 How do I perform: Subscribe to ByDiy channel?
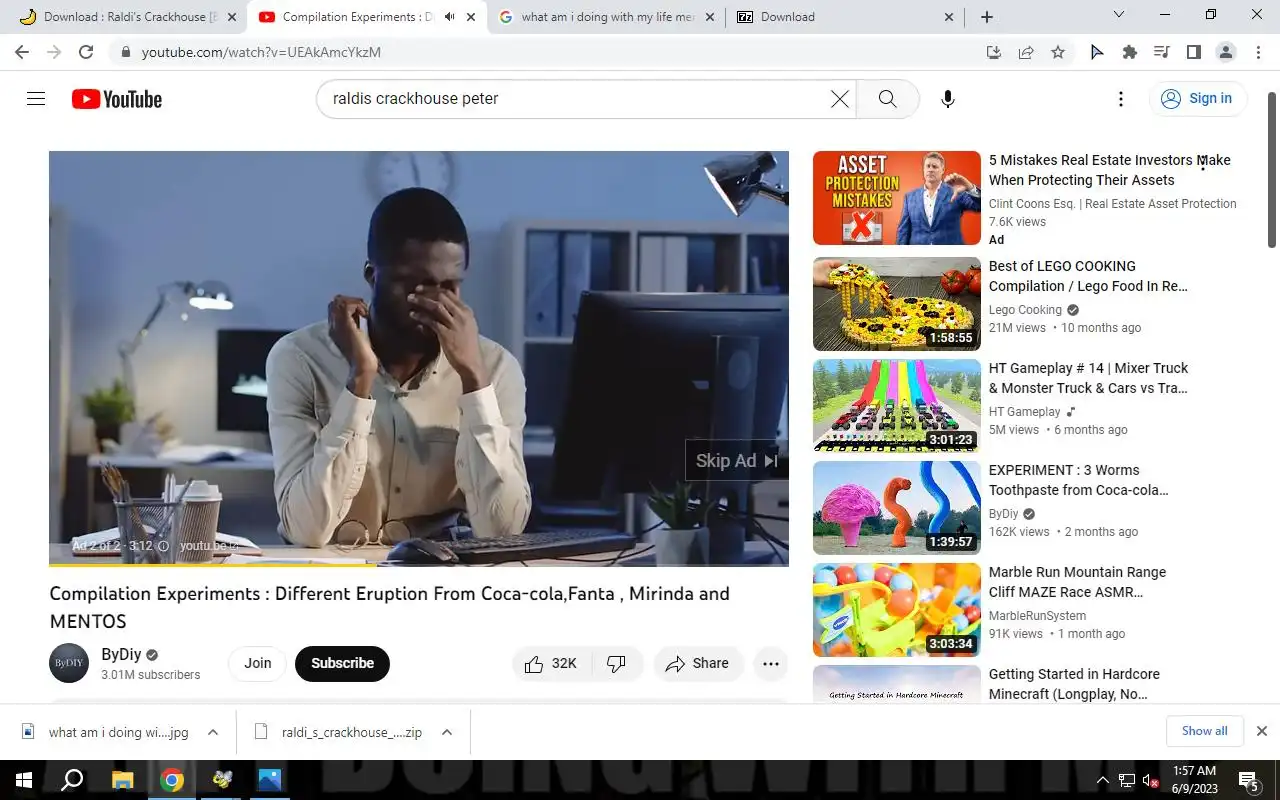342,663
